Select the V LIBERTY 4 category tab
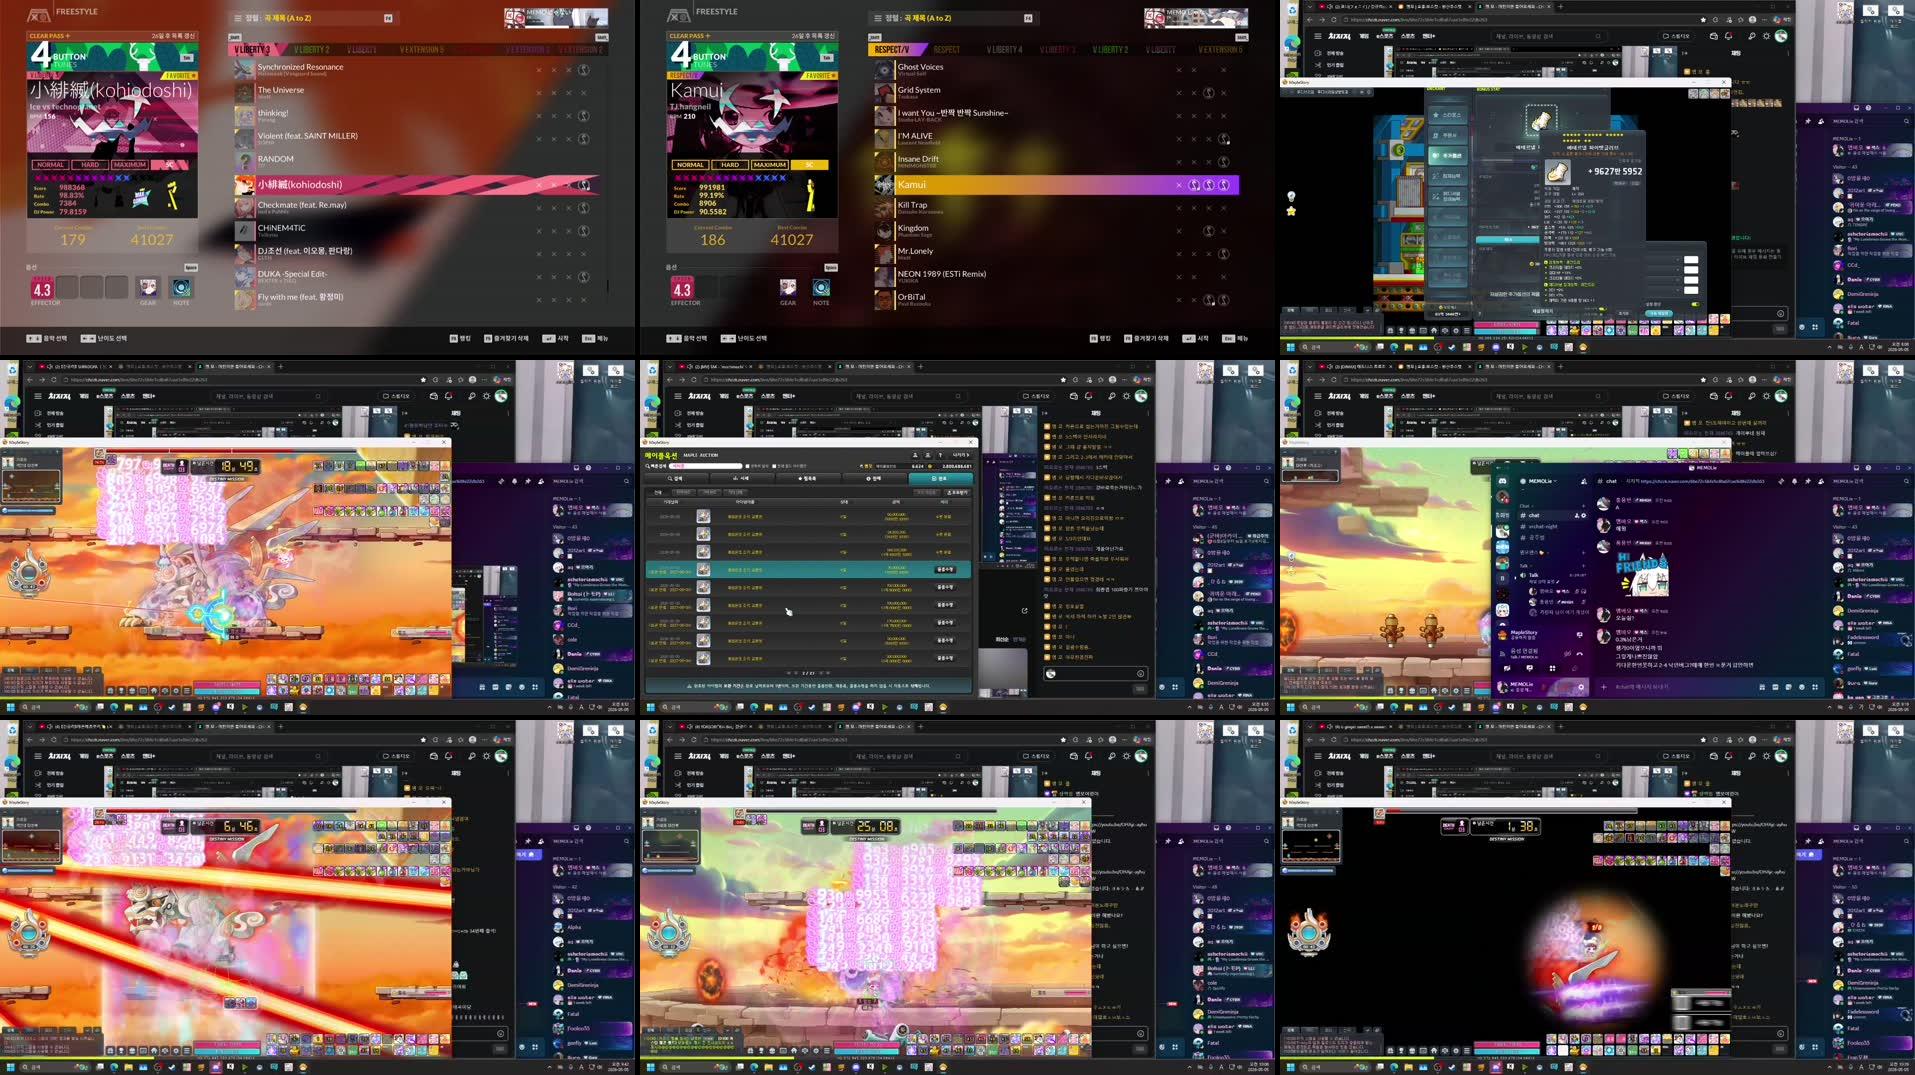This screenshot has height=1075, width=1915. coord(1004,49)
